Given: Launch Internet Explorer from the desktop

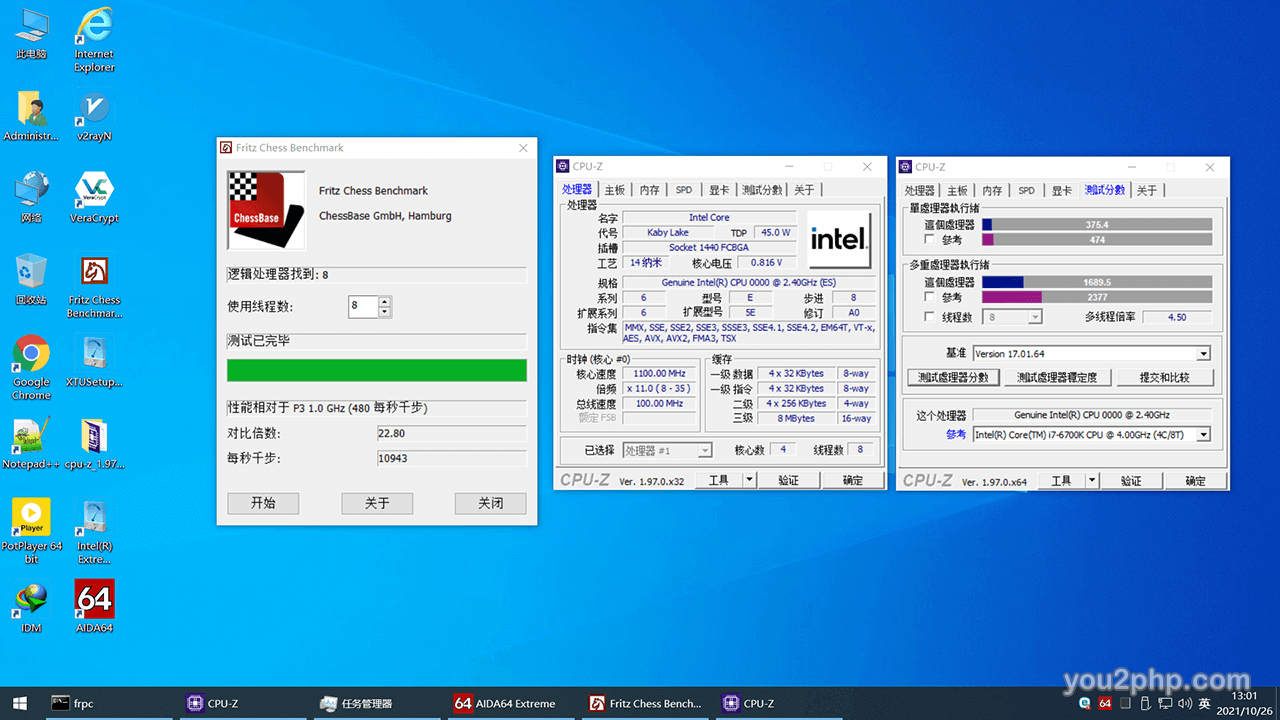Looking at the screenshot, I should (94, 40).
